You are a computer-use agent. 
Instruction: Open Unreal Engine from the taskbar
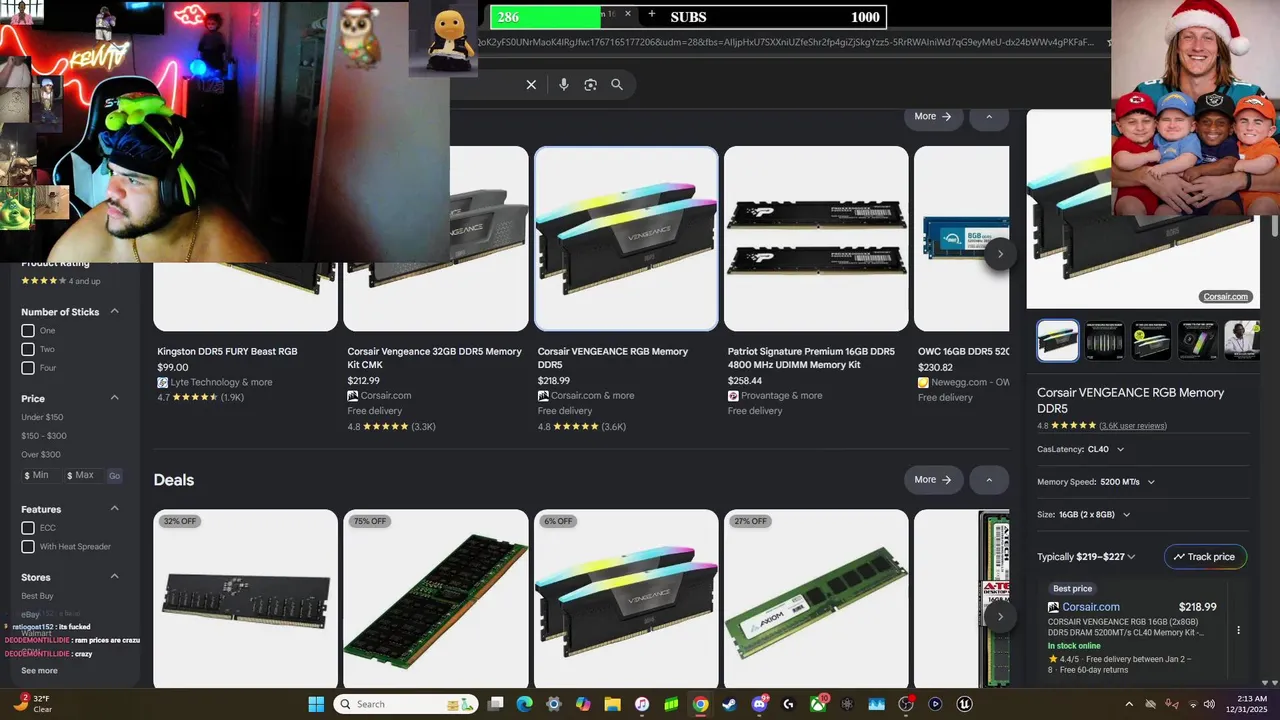point(964,704)
